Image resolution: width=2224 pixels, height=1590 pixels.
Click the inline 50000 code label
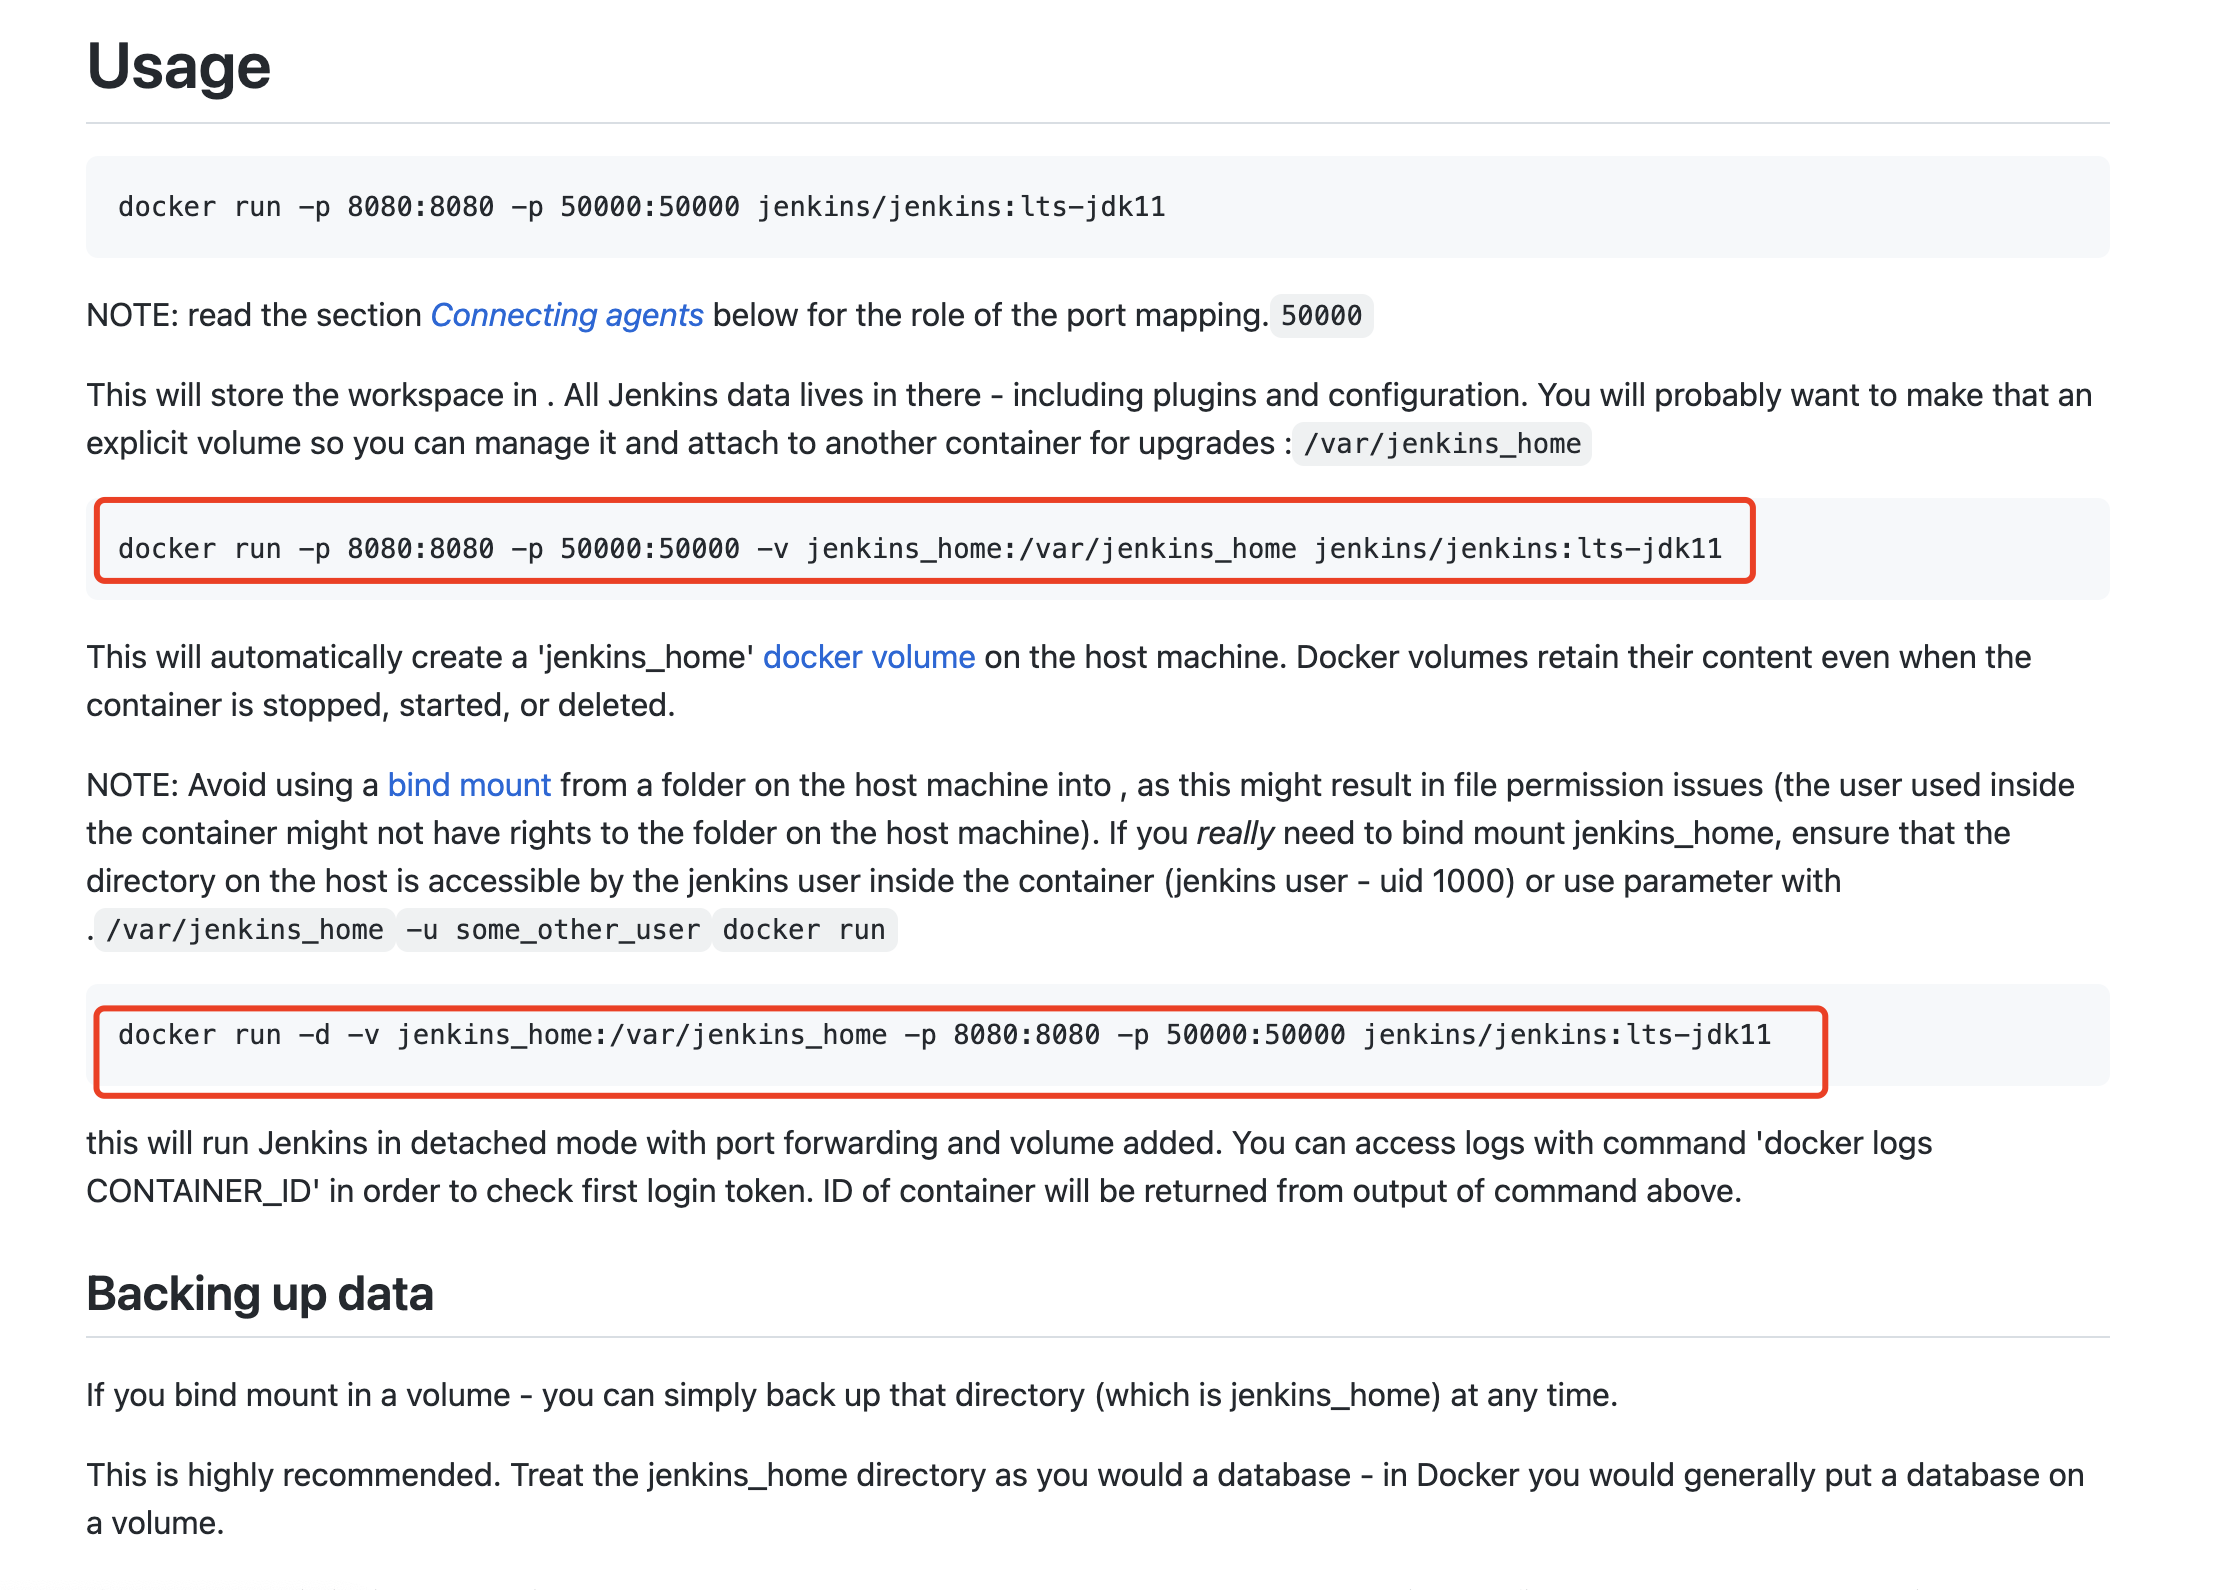pyautogui.click(x=1321, y=316)
